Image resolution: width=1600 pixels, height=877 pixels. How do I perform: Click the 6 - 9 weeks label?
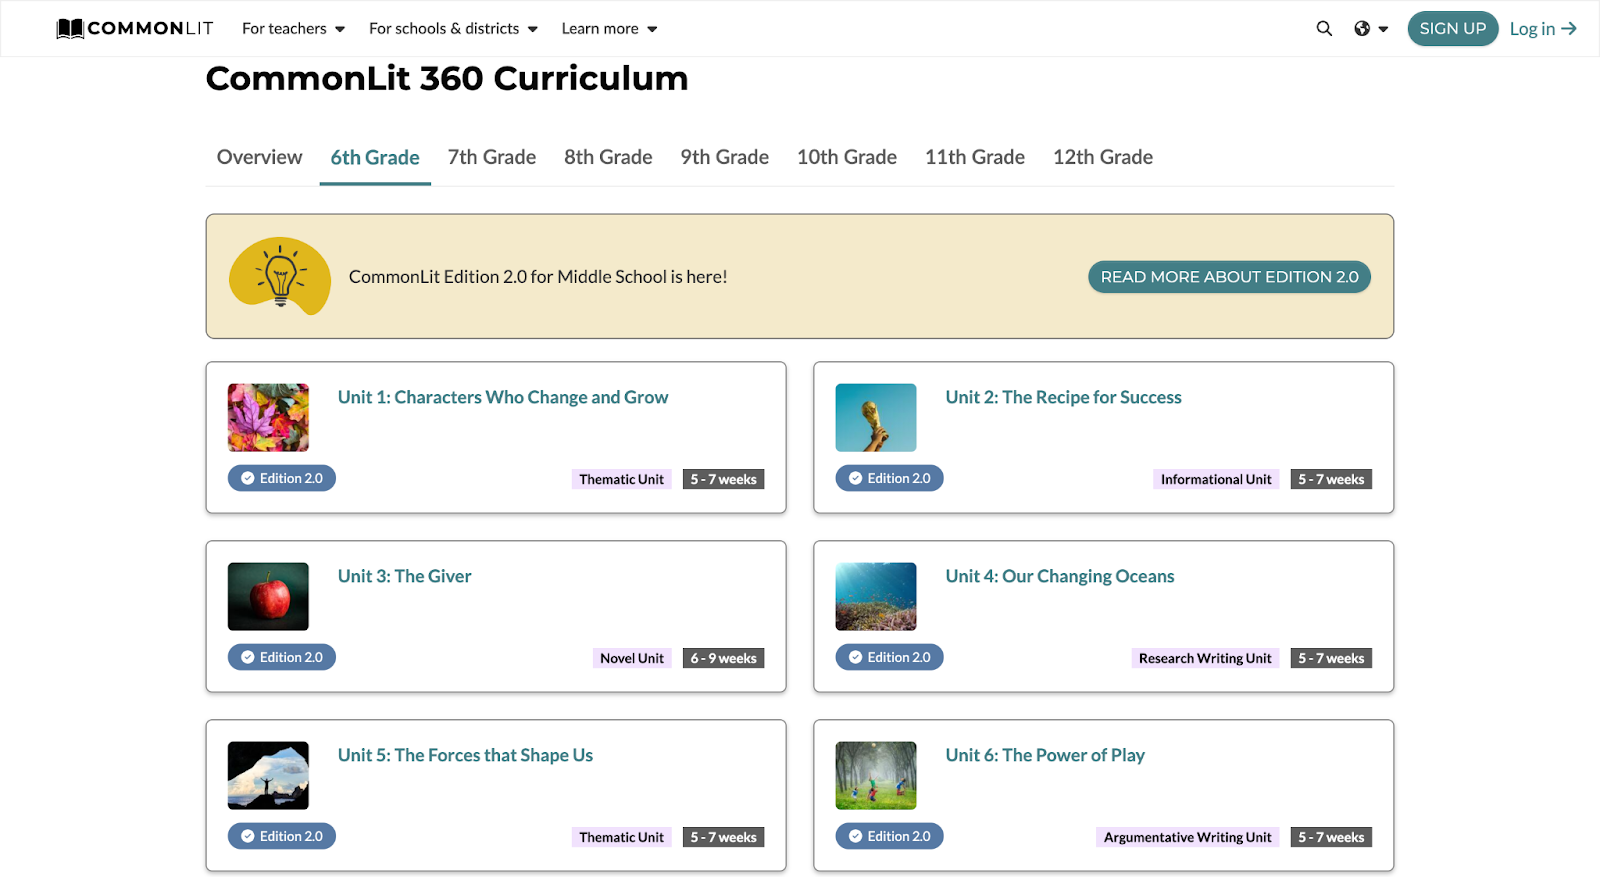coord(724,658)
